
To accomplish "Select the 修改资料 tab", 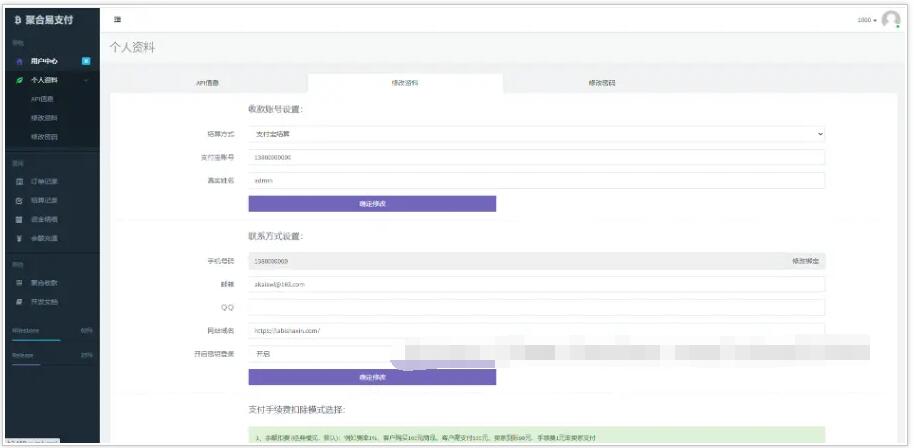I will click(405, 83).
